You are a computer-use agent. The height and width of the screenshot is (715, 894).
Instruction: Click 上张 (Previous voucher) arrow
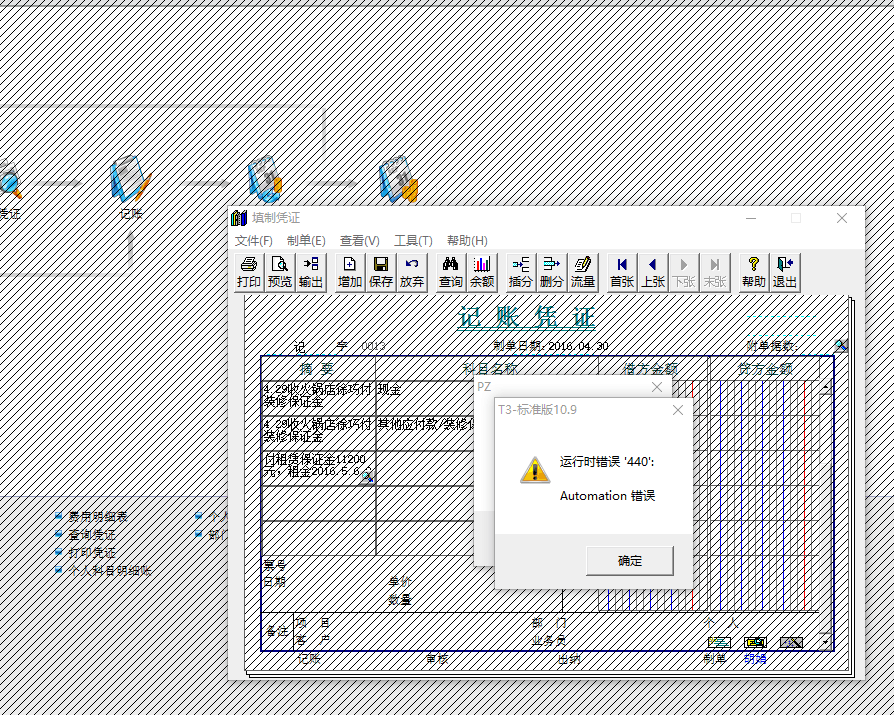(653, 272)
